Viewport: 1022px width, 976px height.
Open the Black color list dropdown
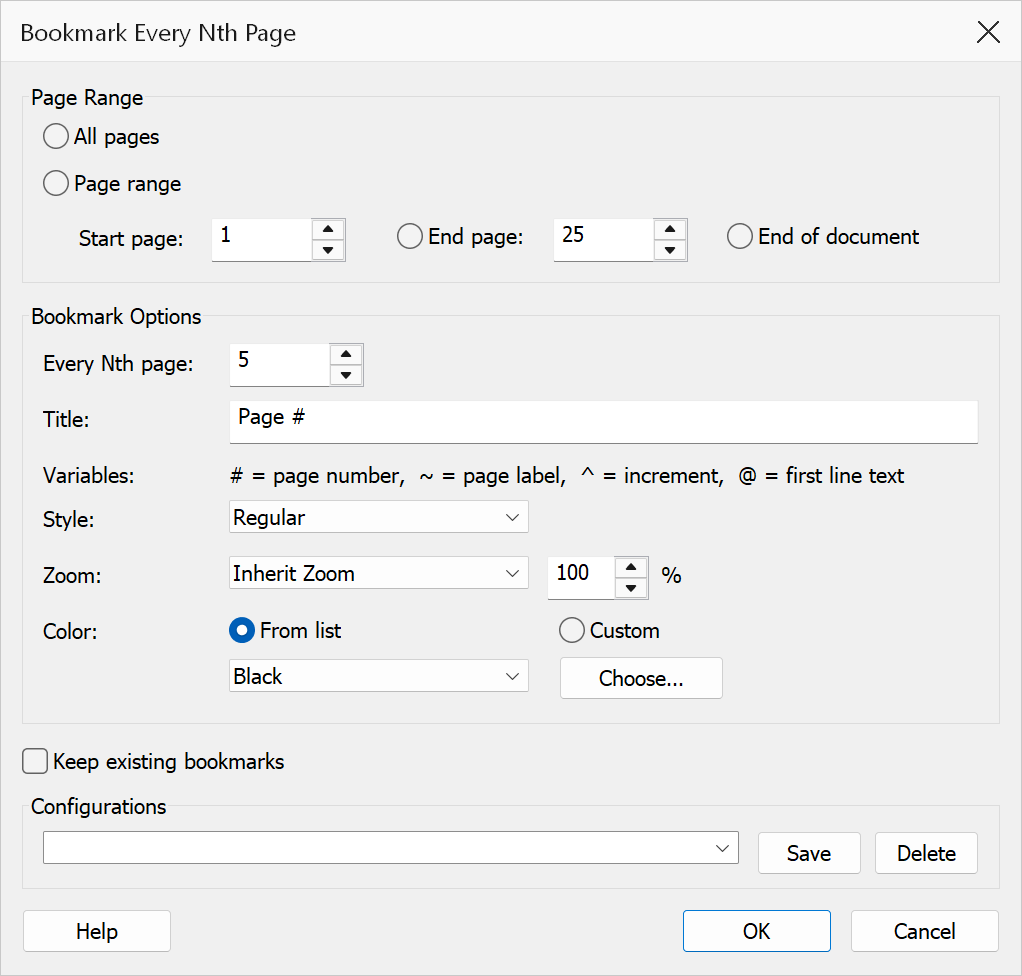click(x=379, y=676)
